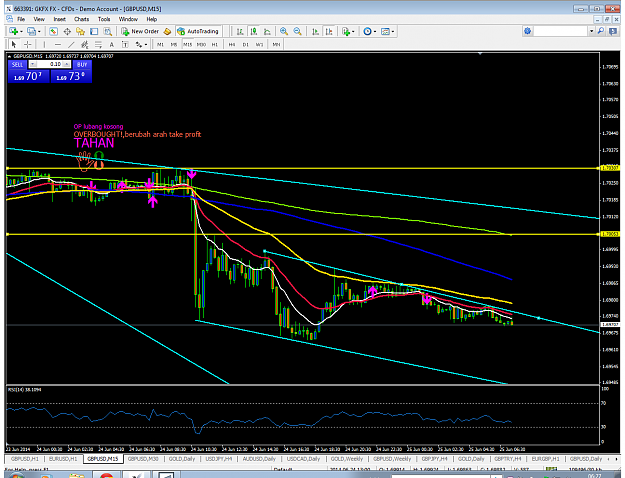Click the New Chart icon
Screen dimensions: 625x478
(x=14, y=31)
